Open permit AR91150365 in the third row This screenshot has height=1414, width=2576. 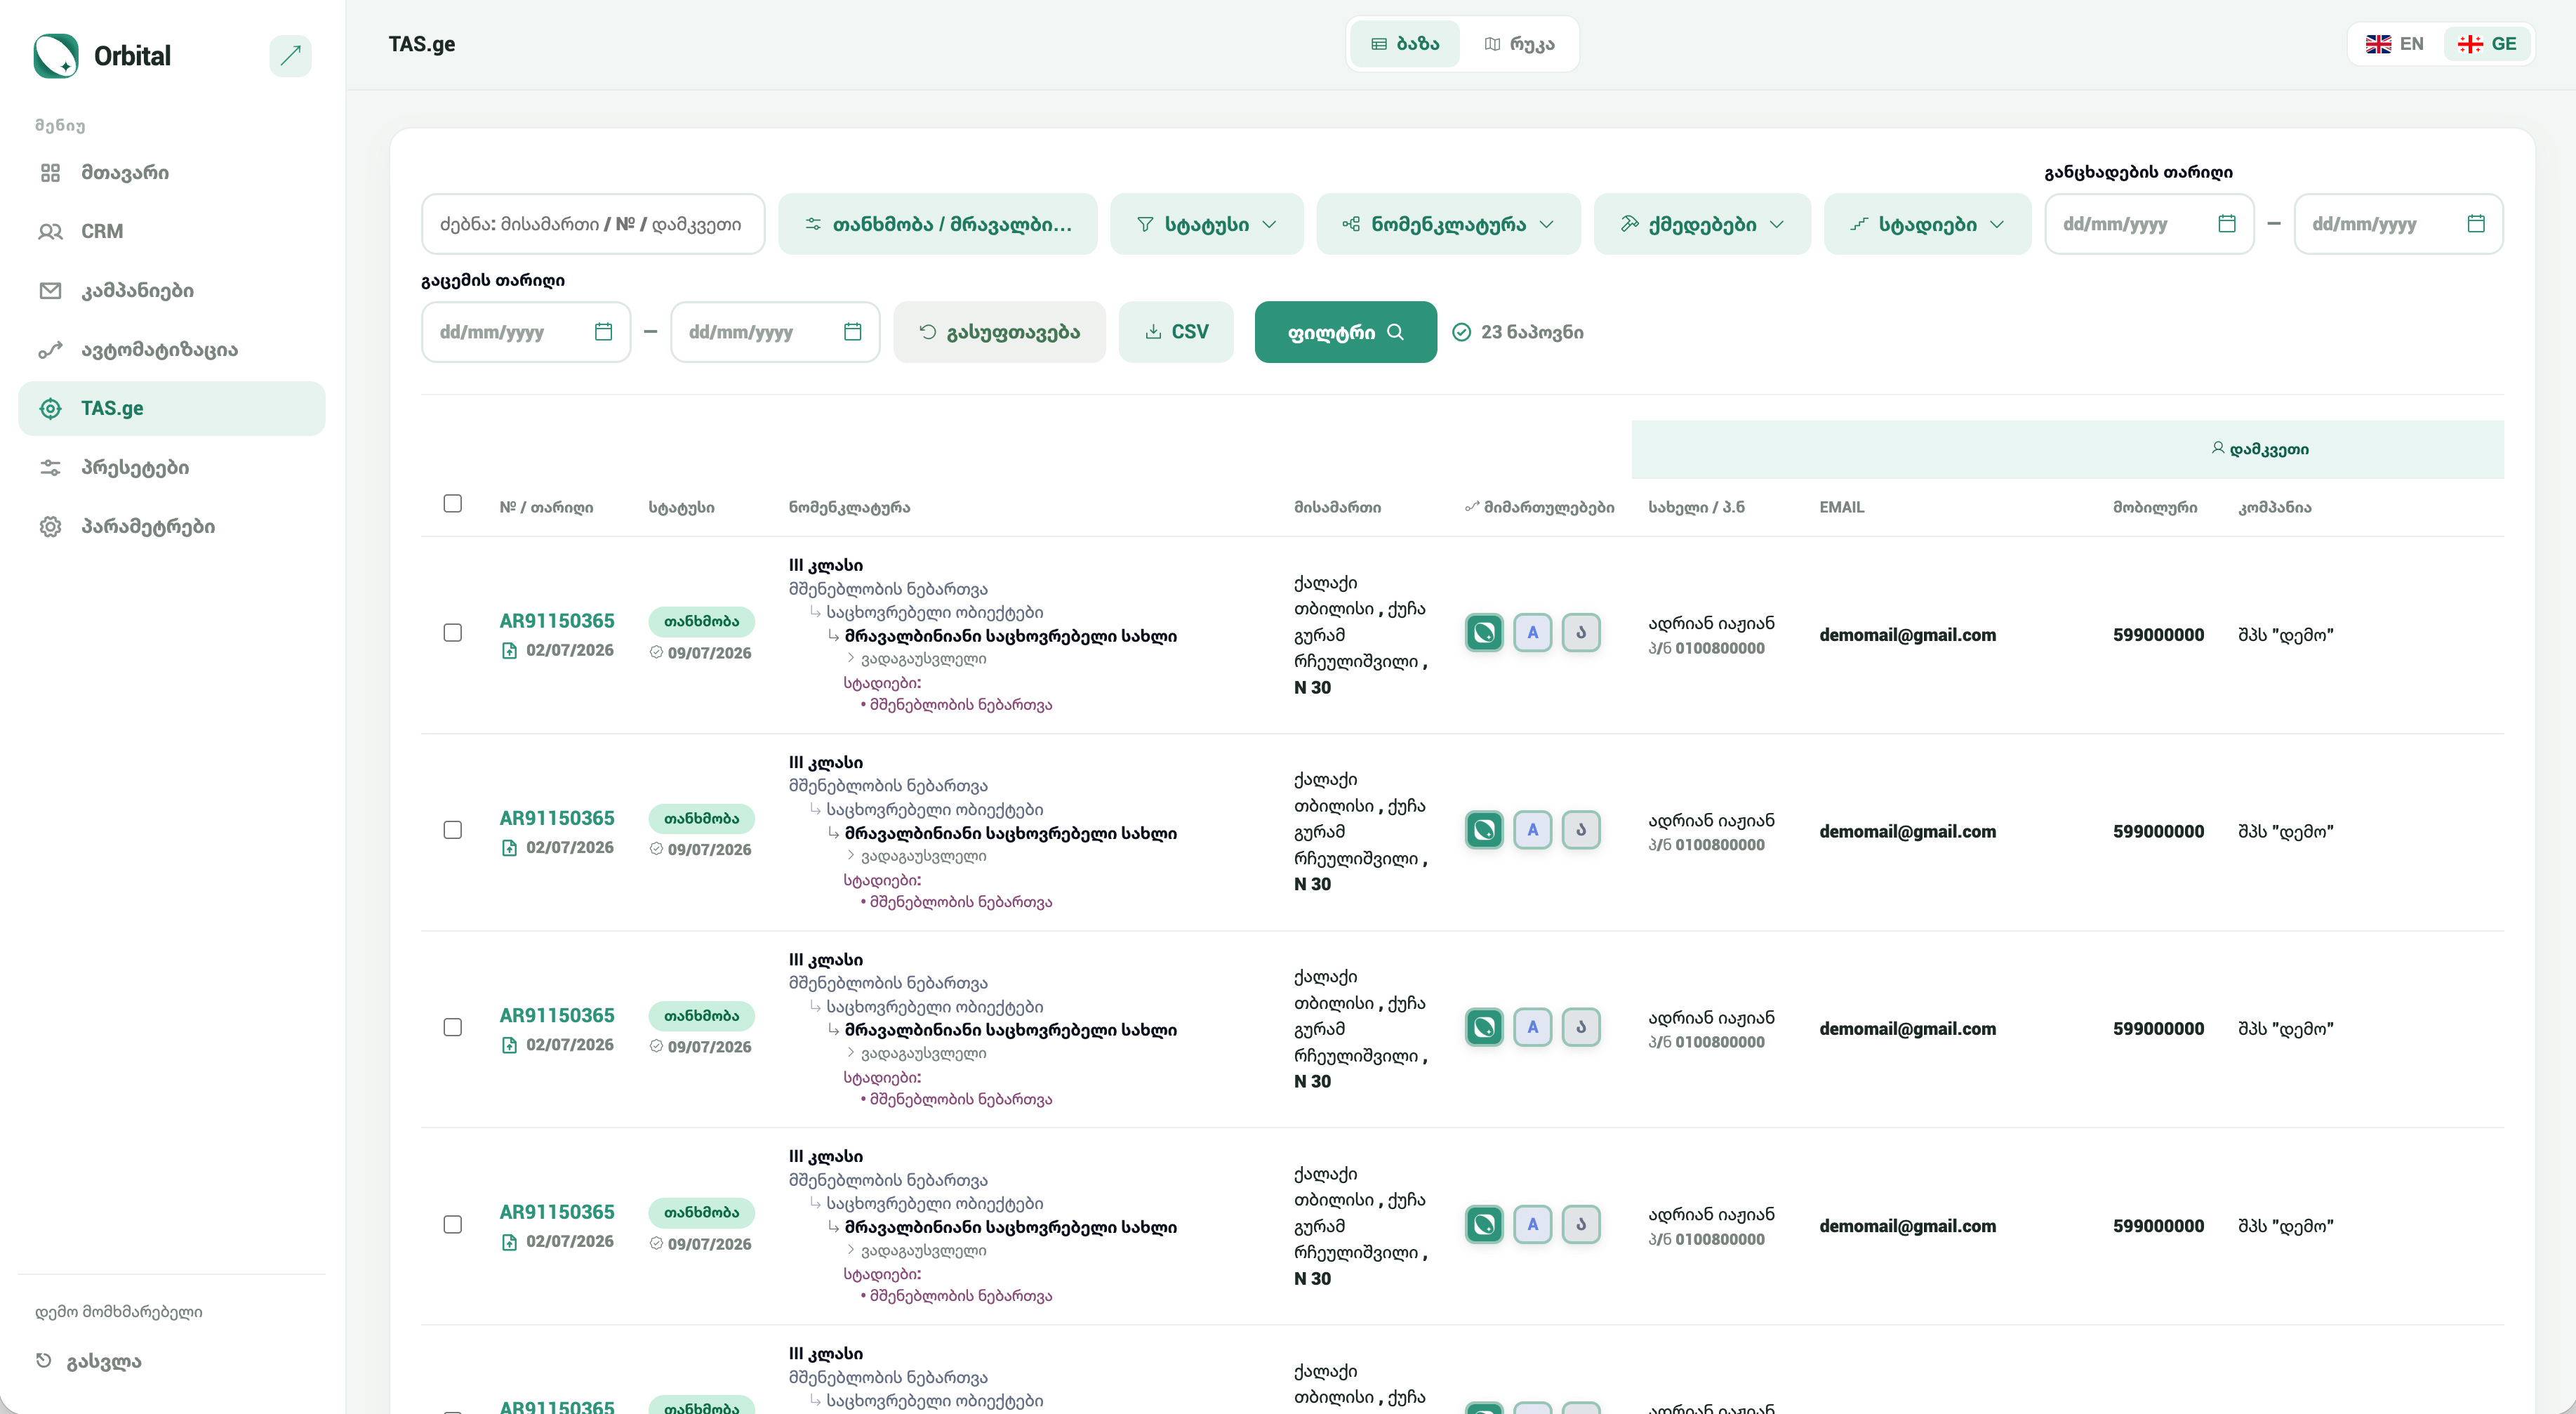tap(557, 1015)
